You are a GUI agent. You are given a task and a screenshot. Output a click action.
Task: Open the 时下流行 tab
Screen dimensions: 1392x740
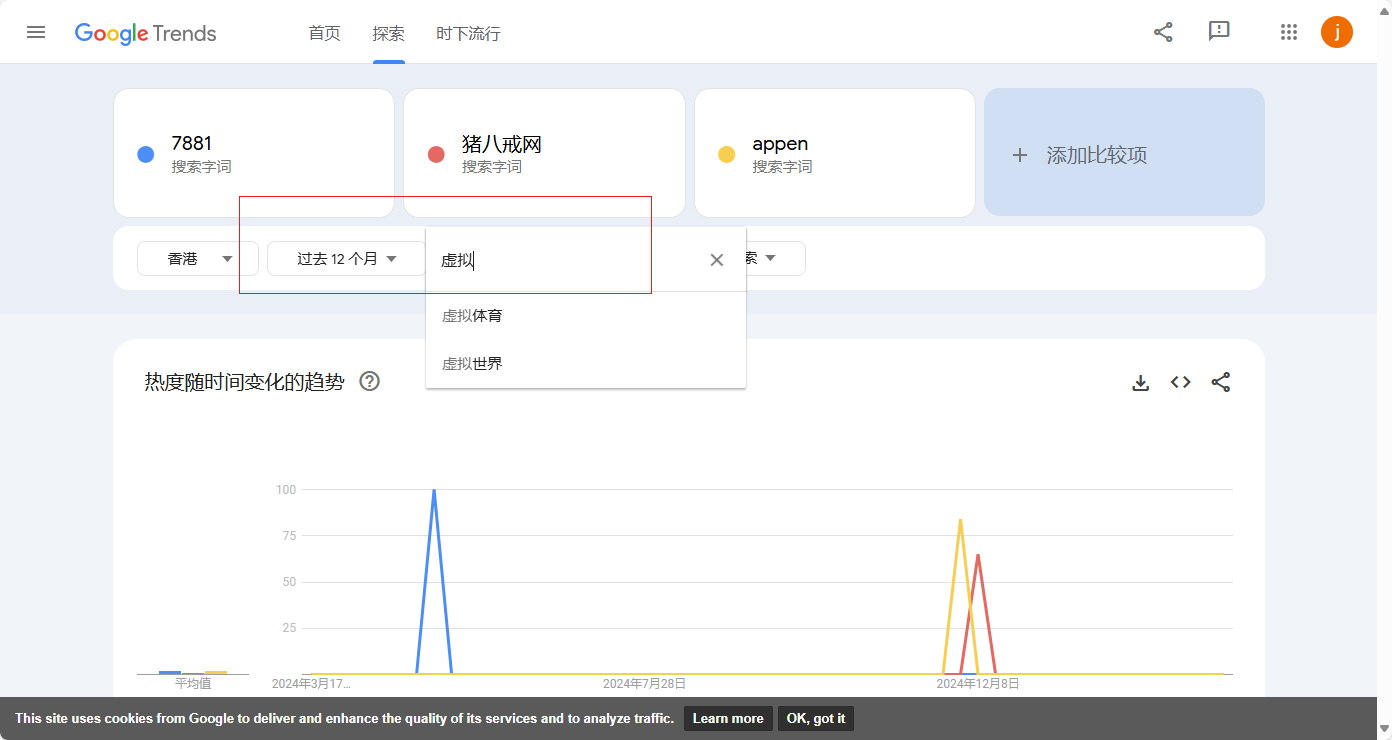pos(468,33)
